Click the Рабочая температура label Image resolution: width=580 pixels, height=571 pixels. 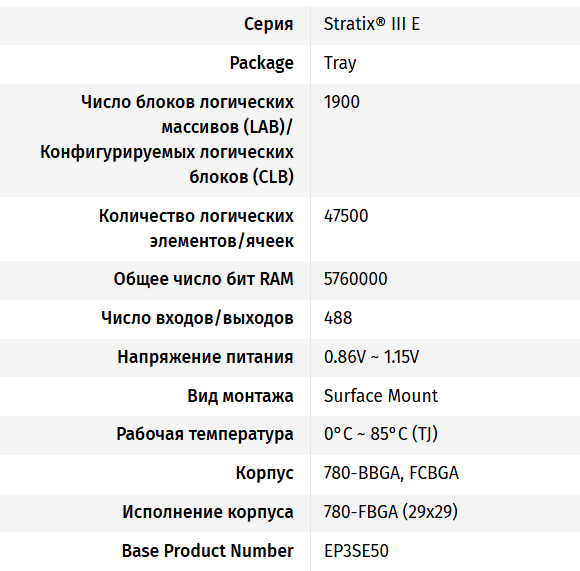coord(205,434)
